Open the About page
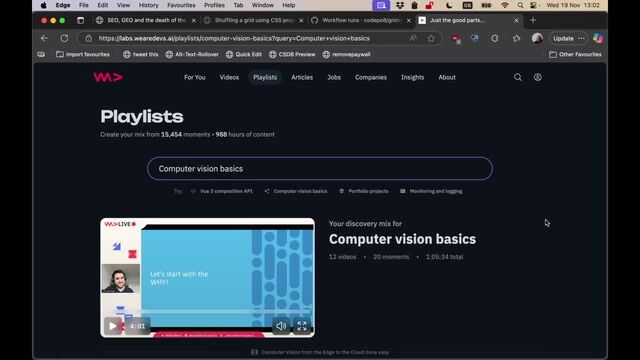This screenshot has width=640, height=360. pos(447,77)
